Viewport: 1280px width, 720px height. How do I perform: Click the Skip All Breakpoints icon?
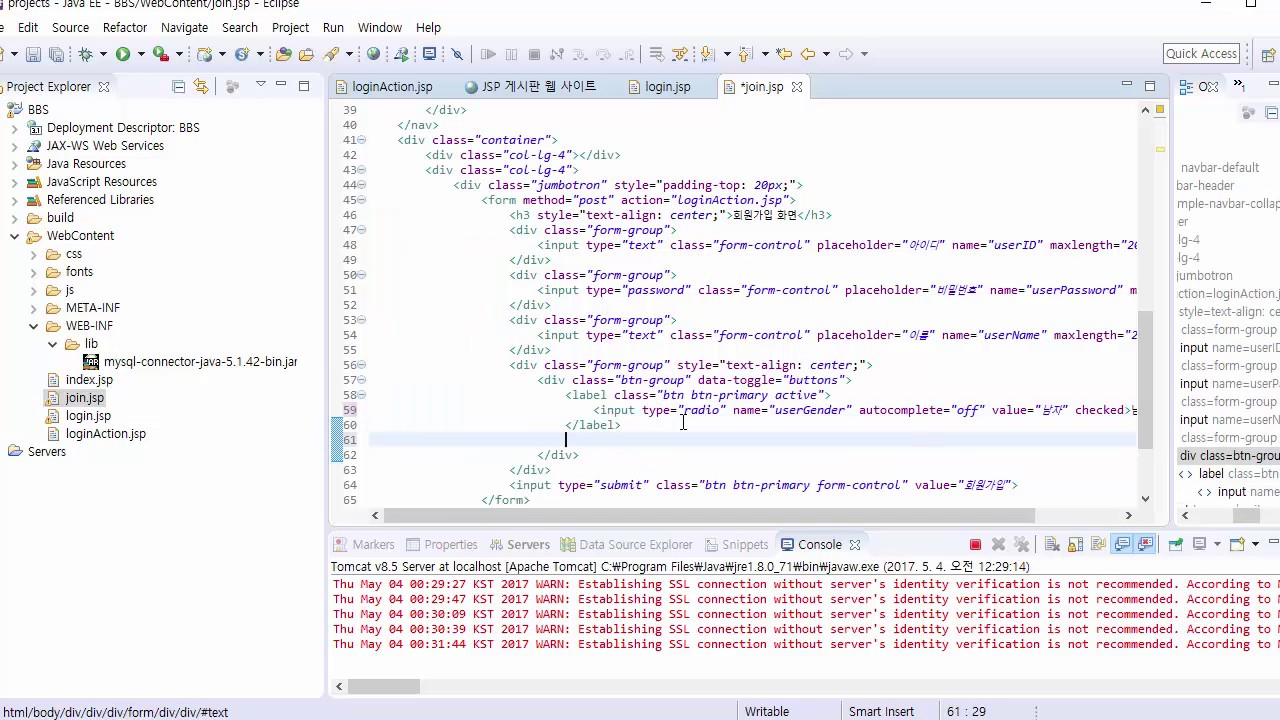[x=457, y=54]
